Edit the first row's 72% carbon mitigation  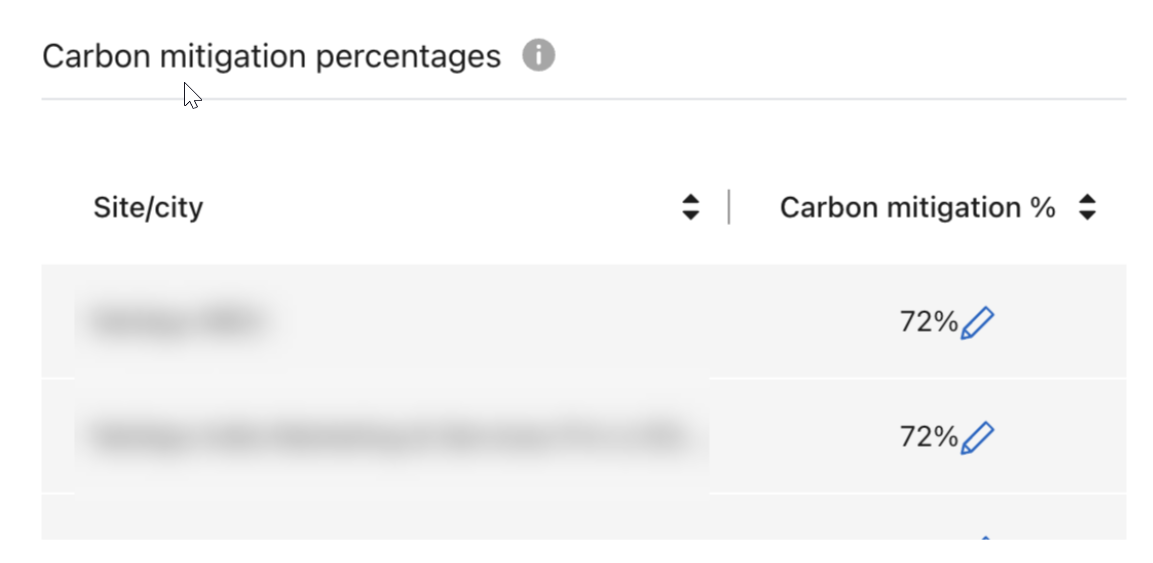pyautogui.click(x=977, y=323)
